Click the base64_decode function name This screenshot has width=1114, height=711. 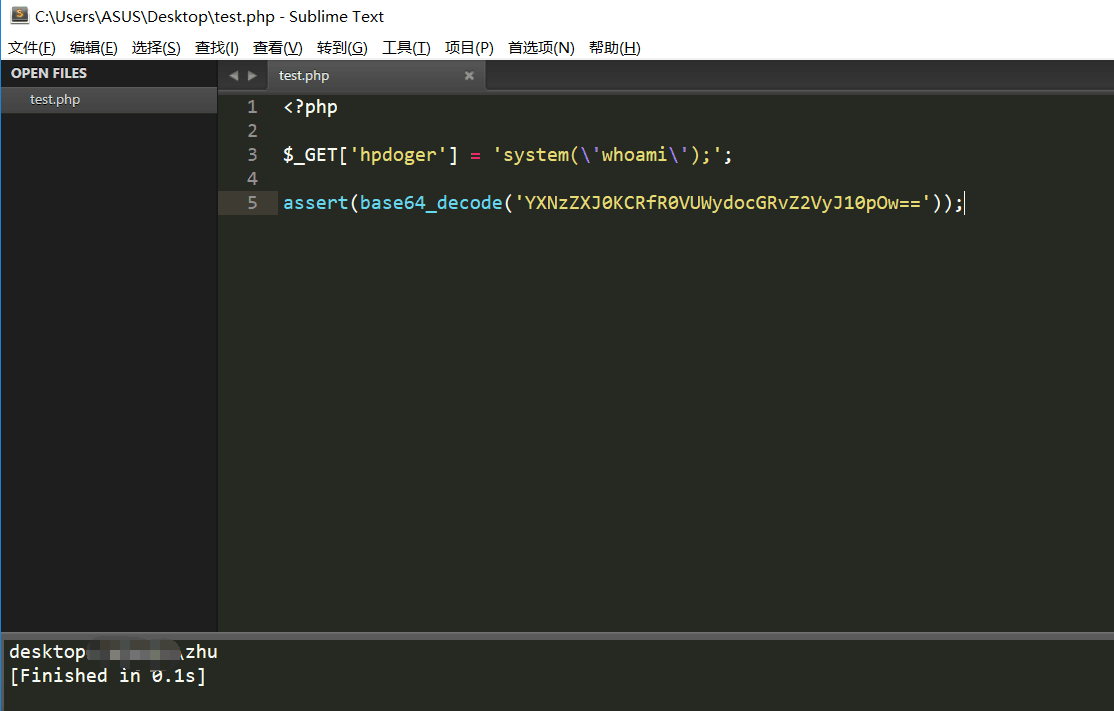click(x=431, y=203)
